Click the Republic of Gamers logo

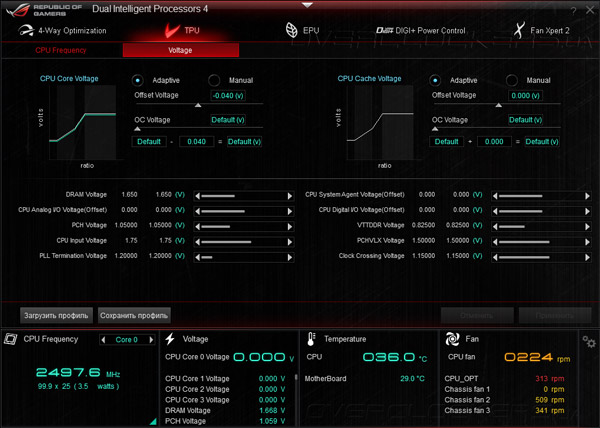coord(44,10)
